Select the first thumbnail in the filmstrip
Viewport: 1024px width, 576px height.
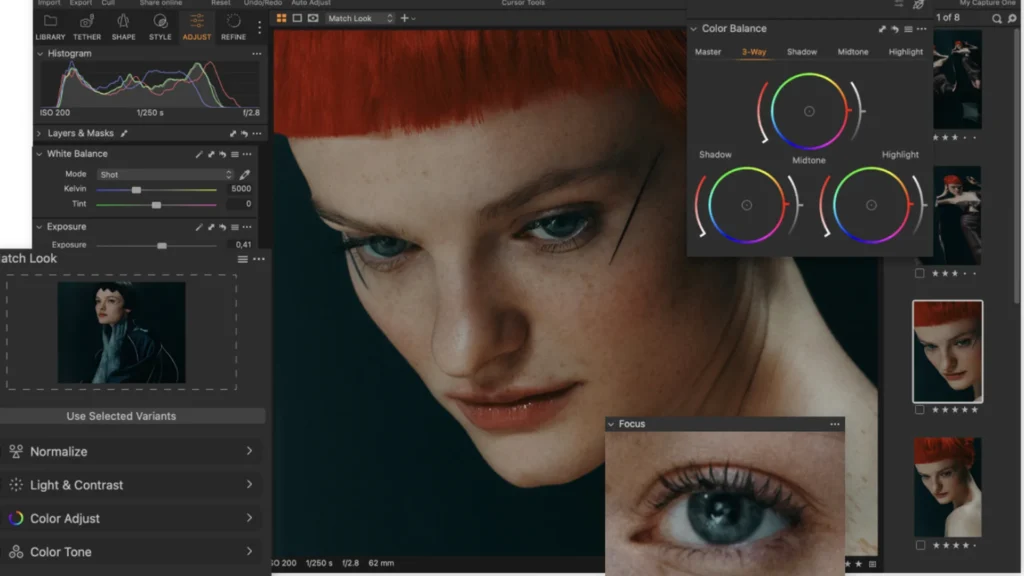957,80
